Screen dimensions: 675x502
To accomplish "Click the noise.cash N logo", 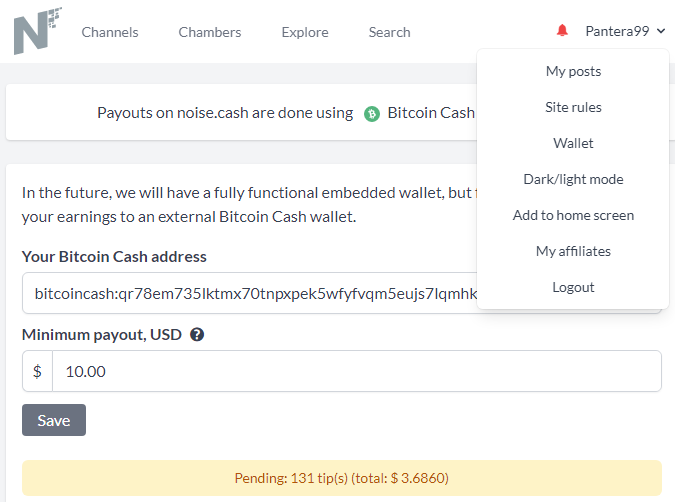I will (37, 31).
